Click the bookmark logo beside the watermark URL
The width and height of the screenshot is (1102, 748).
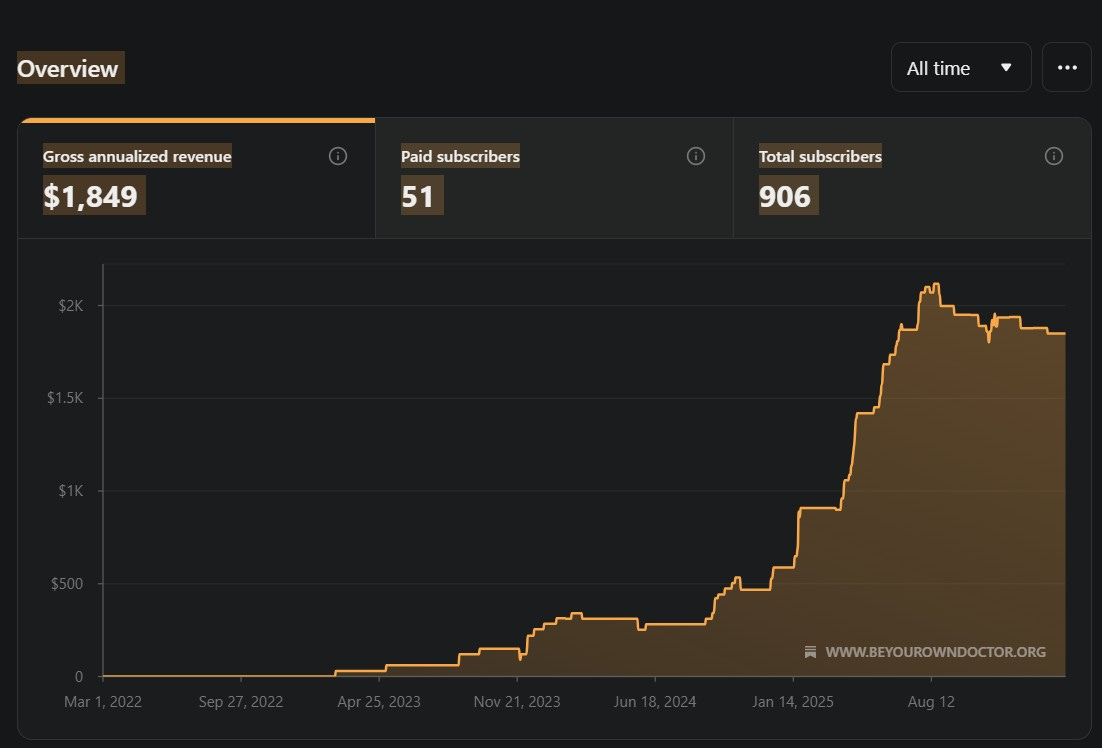coord(810,652)
